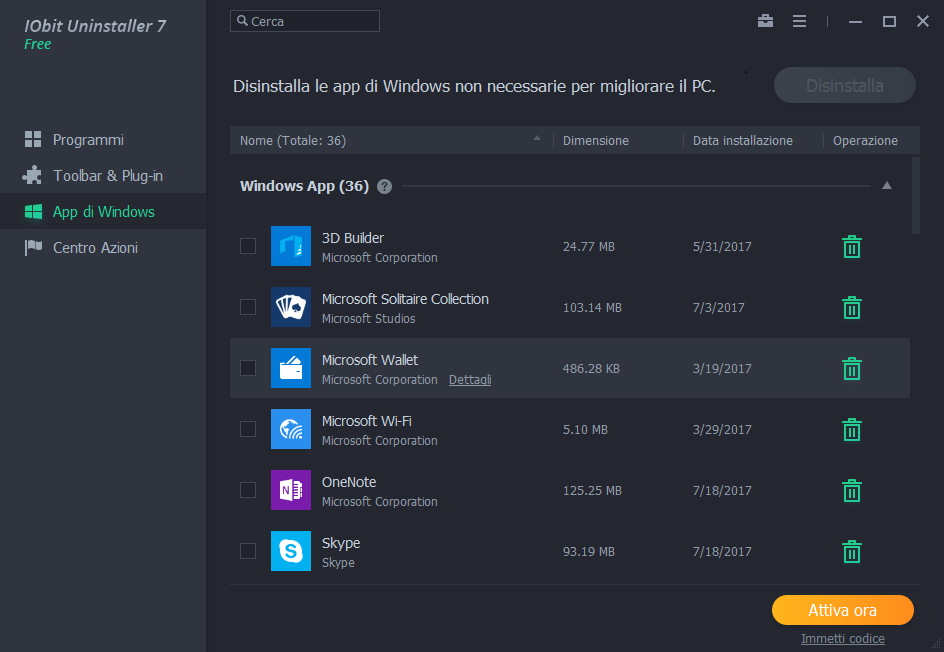This screenshot has width=944, height=652.
Task: Click trash icon next to Microsoft Wi-Fi
Action: pyautogui.click(x=851, y=430)
